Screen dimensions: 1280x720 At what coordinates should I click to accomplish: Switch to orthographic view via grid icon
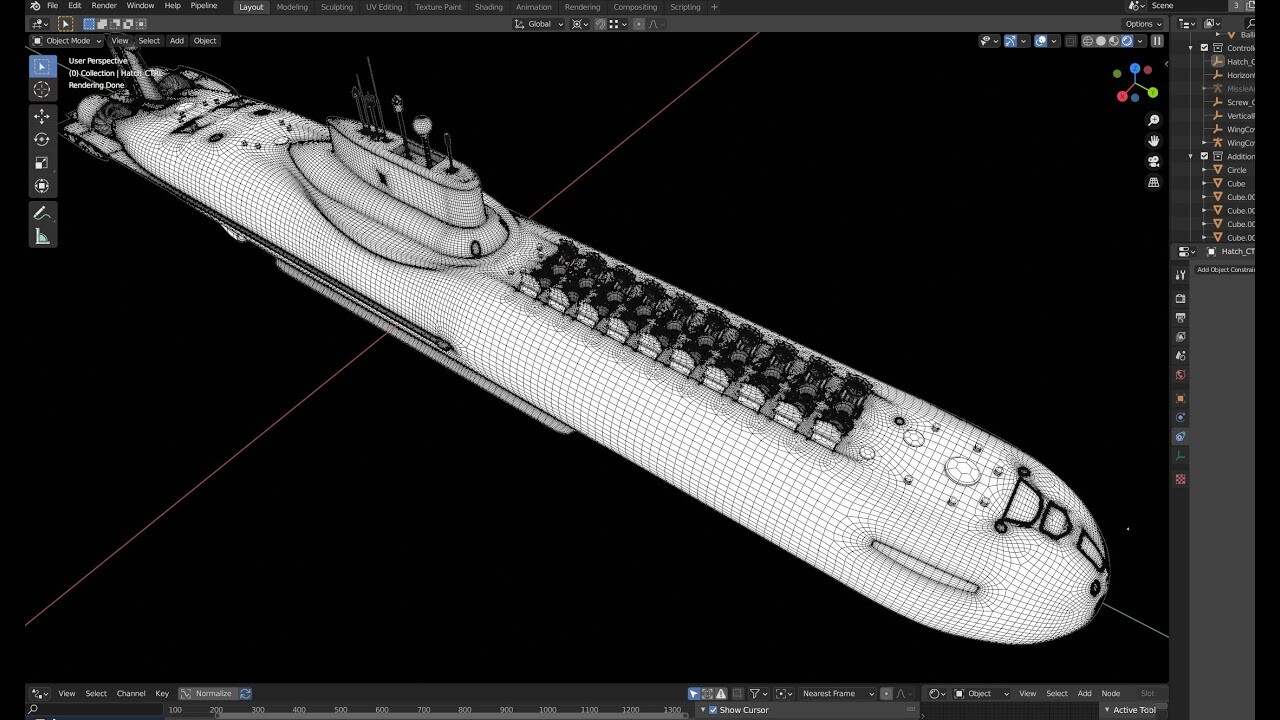tap(1154, 183)
